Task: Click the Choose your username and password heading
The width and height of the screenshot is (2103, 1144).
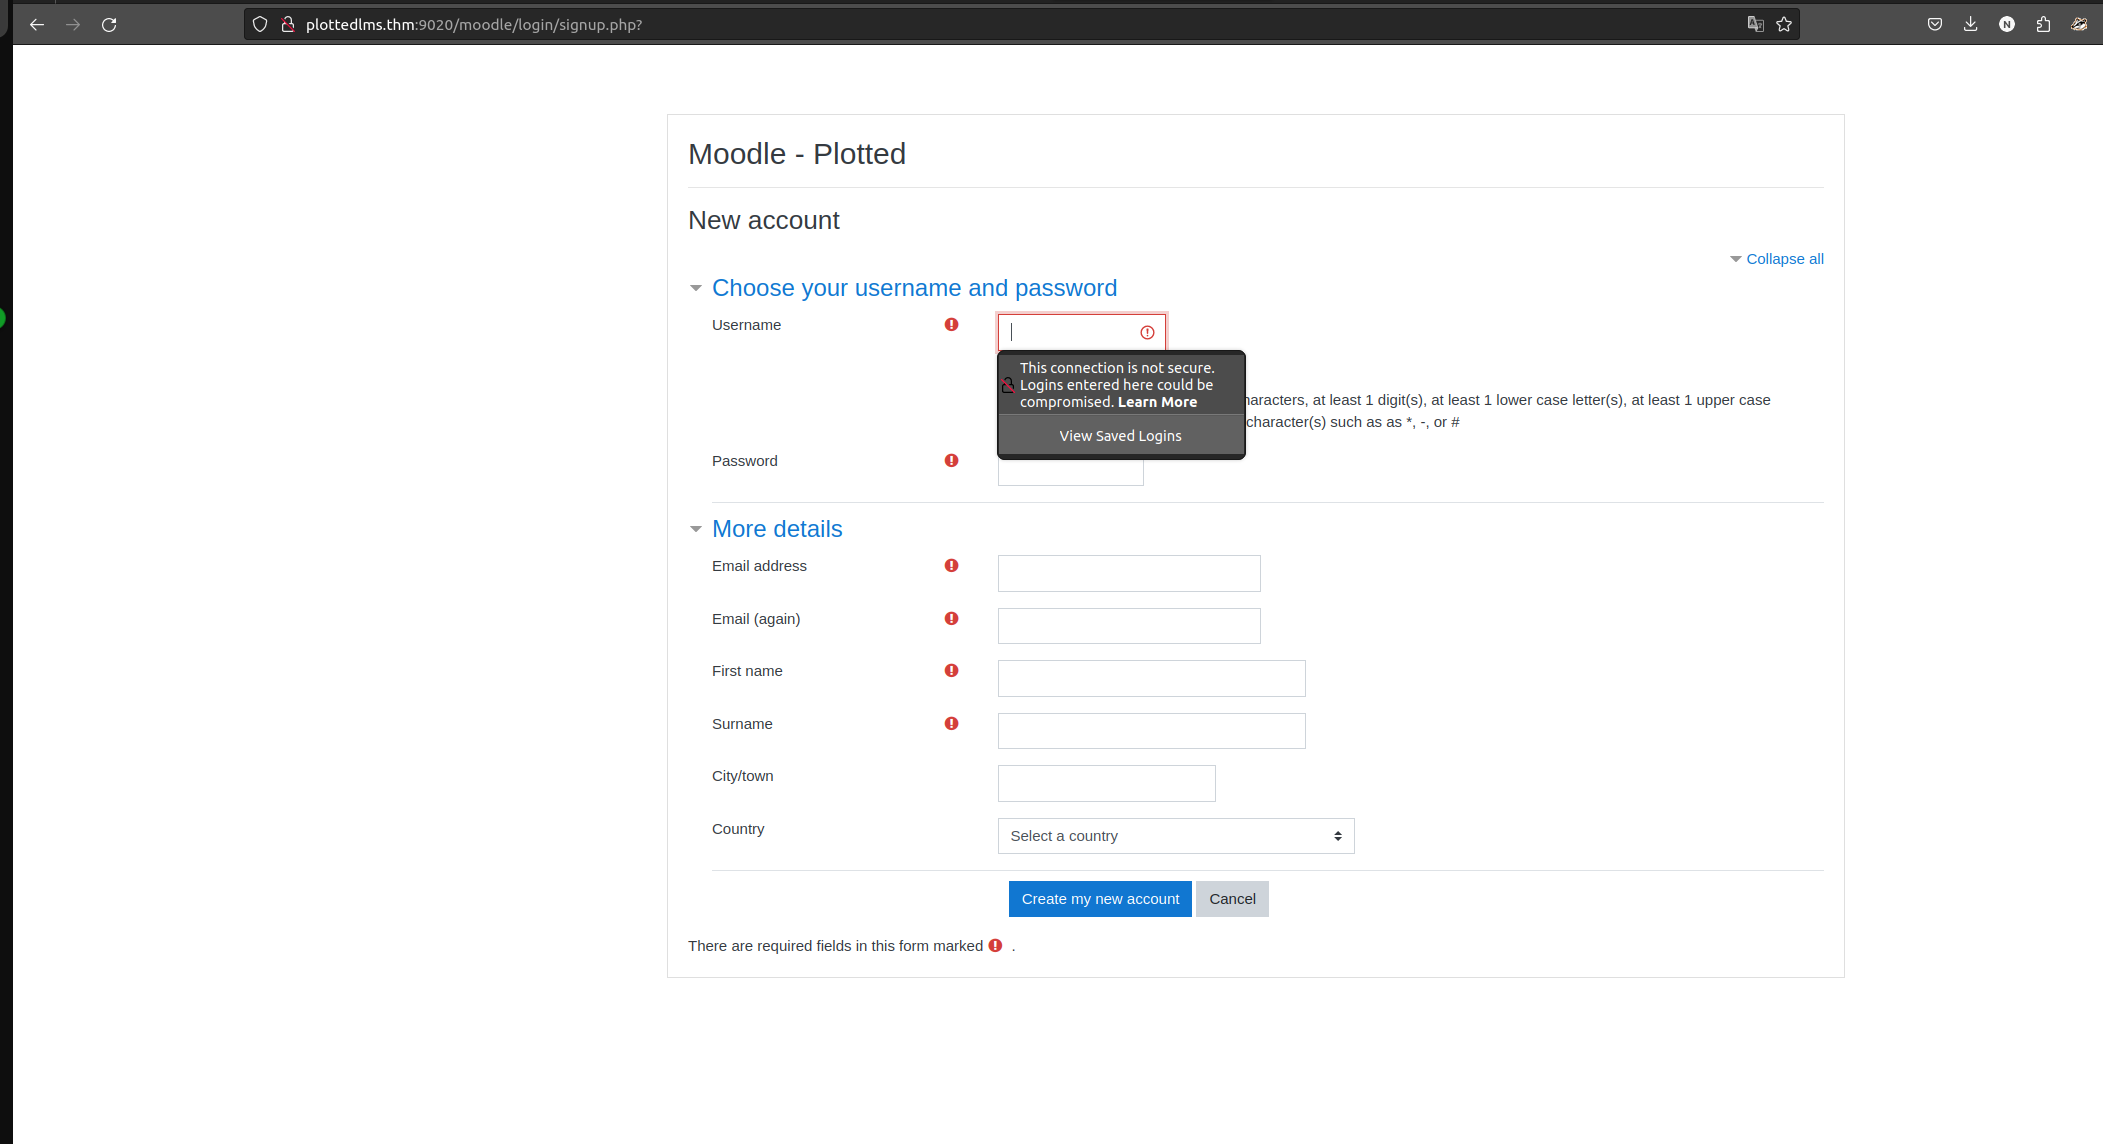Action: 914,288
